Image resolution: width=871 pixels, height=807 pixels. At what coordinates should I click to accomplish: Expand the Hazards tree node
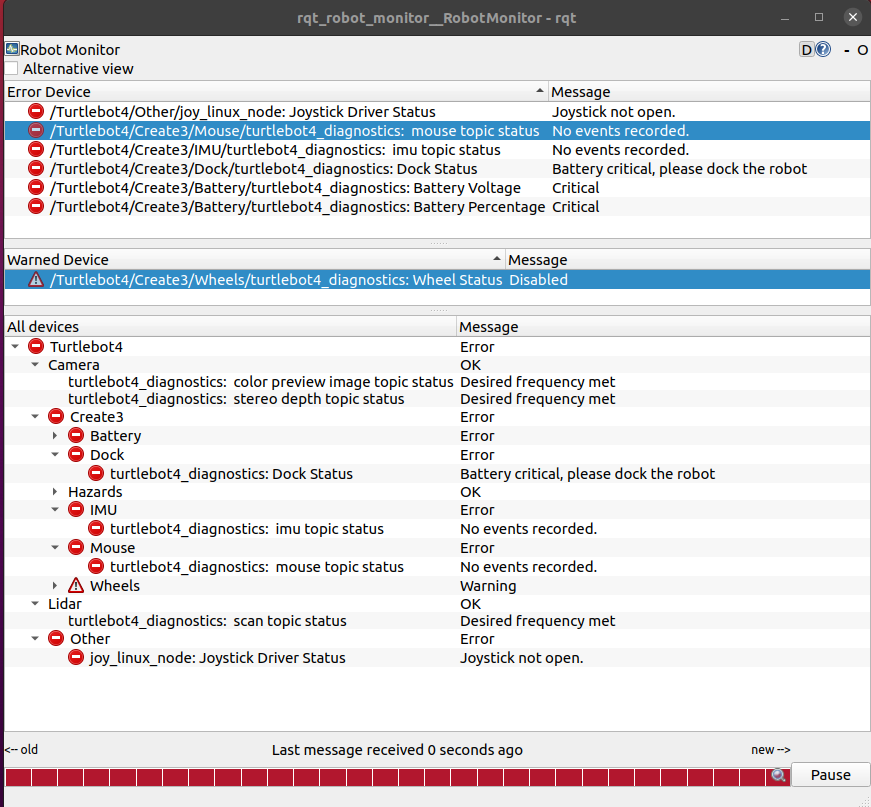coord(54,492)
